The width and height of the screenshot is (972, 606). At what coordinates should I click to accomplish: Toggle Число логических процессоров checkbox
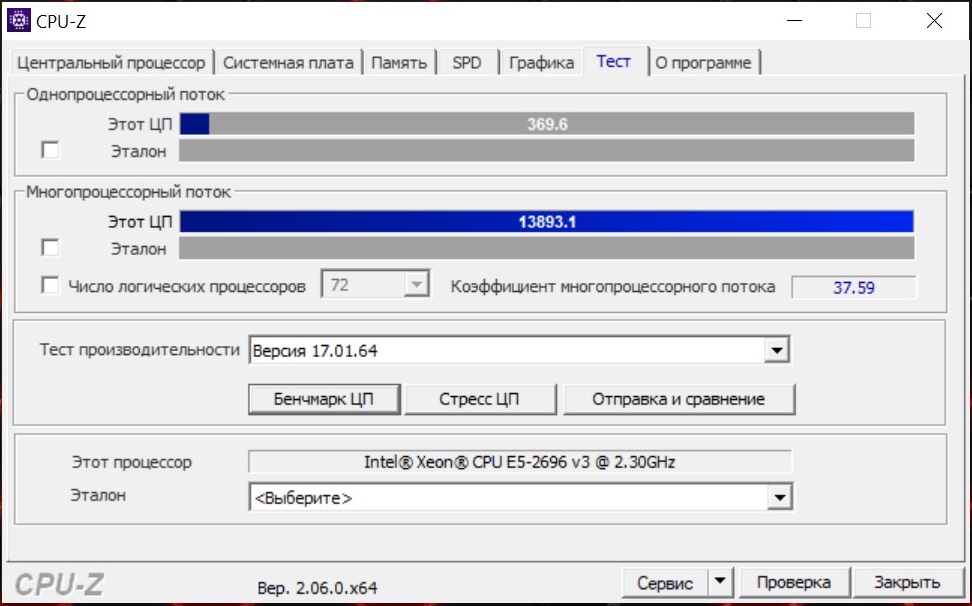[x=50, y=286]
